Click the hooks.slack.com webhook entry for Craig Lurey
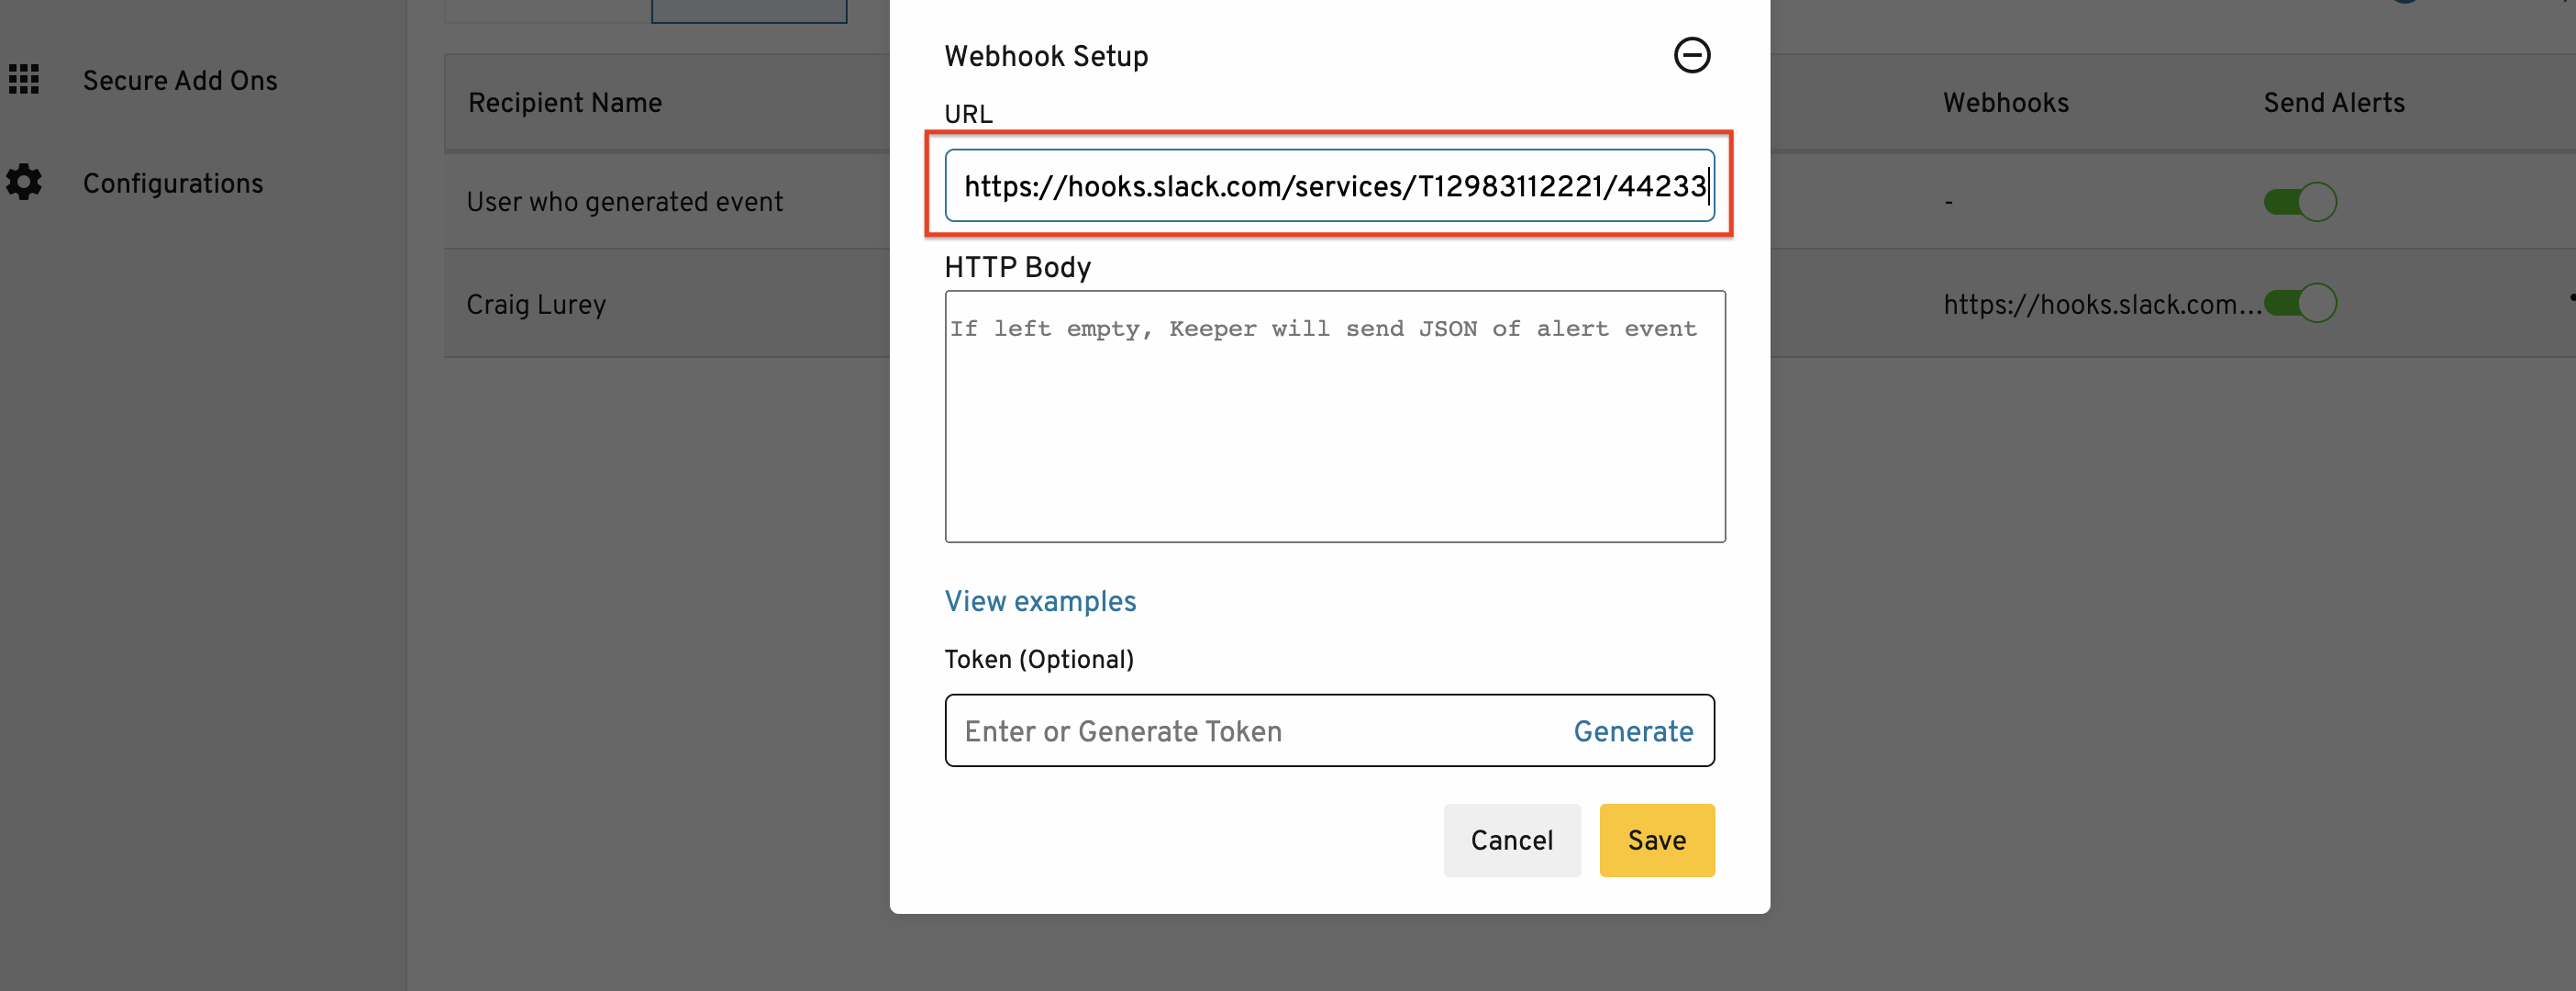Screen dimensions: 2576x991 click(x=2101, y=304)
